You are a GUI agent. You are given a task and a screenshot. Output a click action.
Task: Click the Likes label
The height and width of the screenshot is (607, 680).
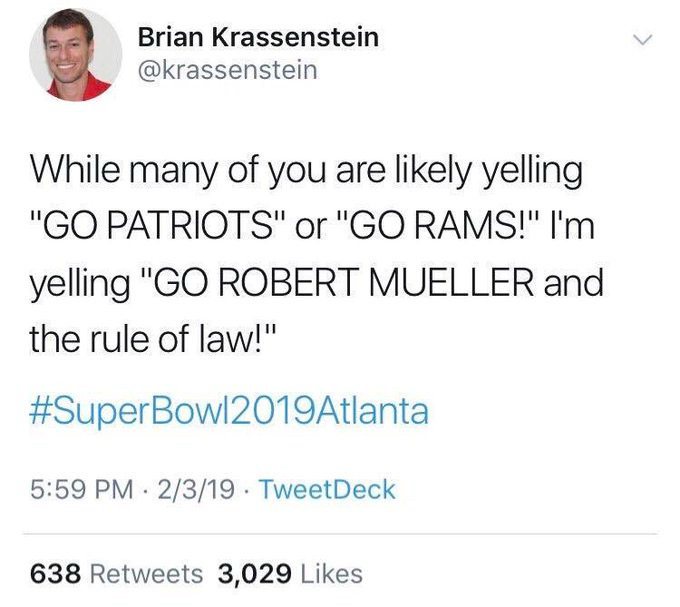330,574
